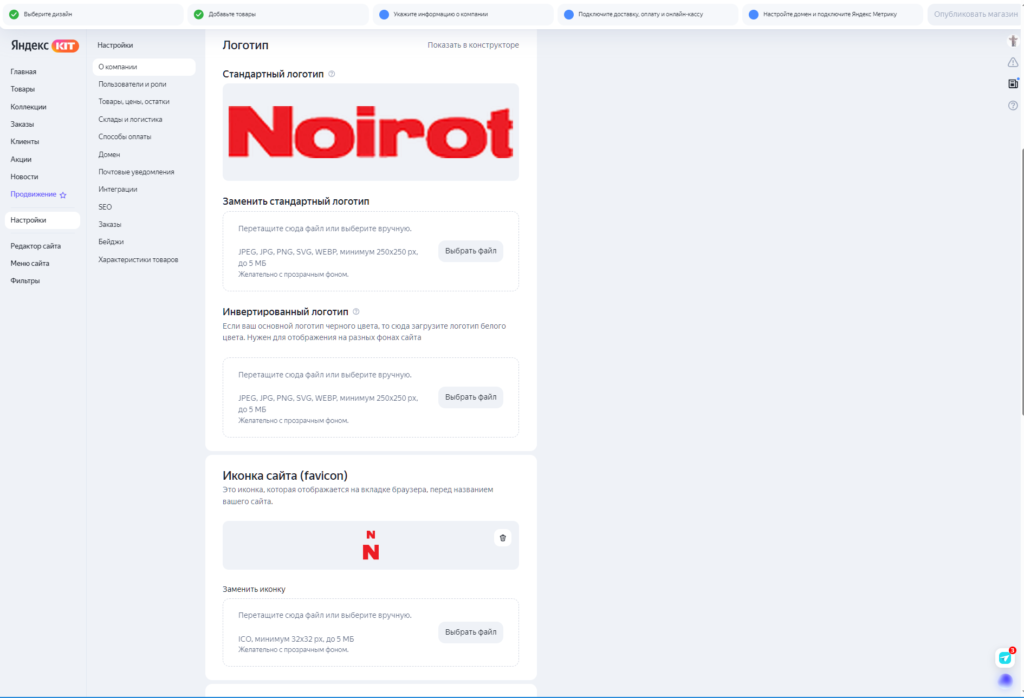Viewport: 1024px width, 698px height.
Task: Open the 'Добавьте товары' onboarding step
Action: pos(278,14)
